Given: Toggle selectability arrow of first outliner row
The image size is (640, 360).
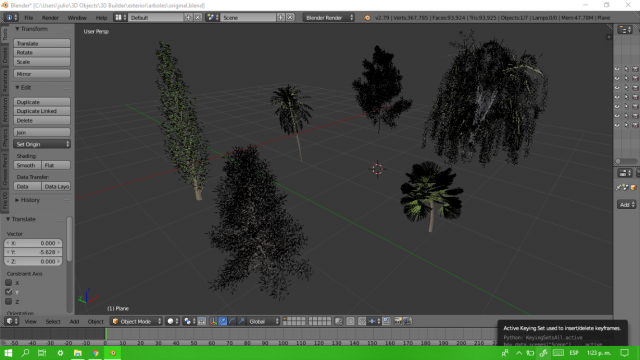Looking at the screenshot, I should [x=626, y=69].
